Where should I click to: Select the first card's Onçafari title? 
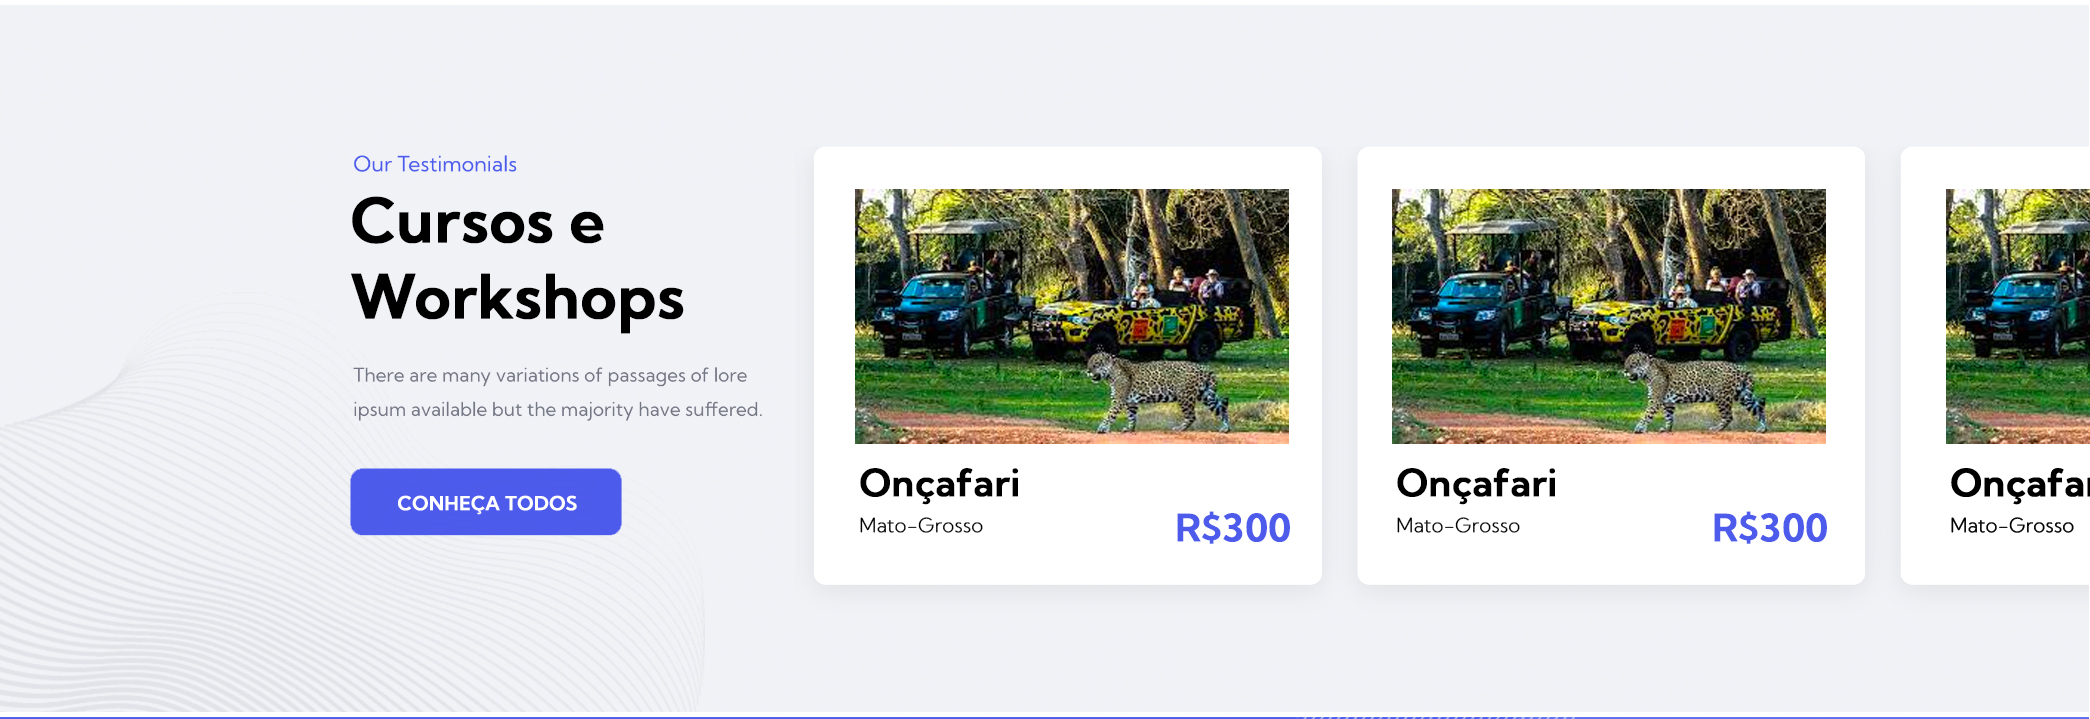pos(939,484)
